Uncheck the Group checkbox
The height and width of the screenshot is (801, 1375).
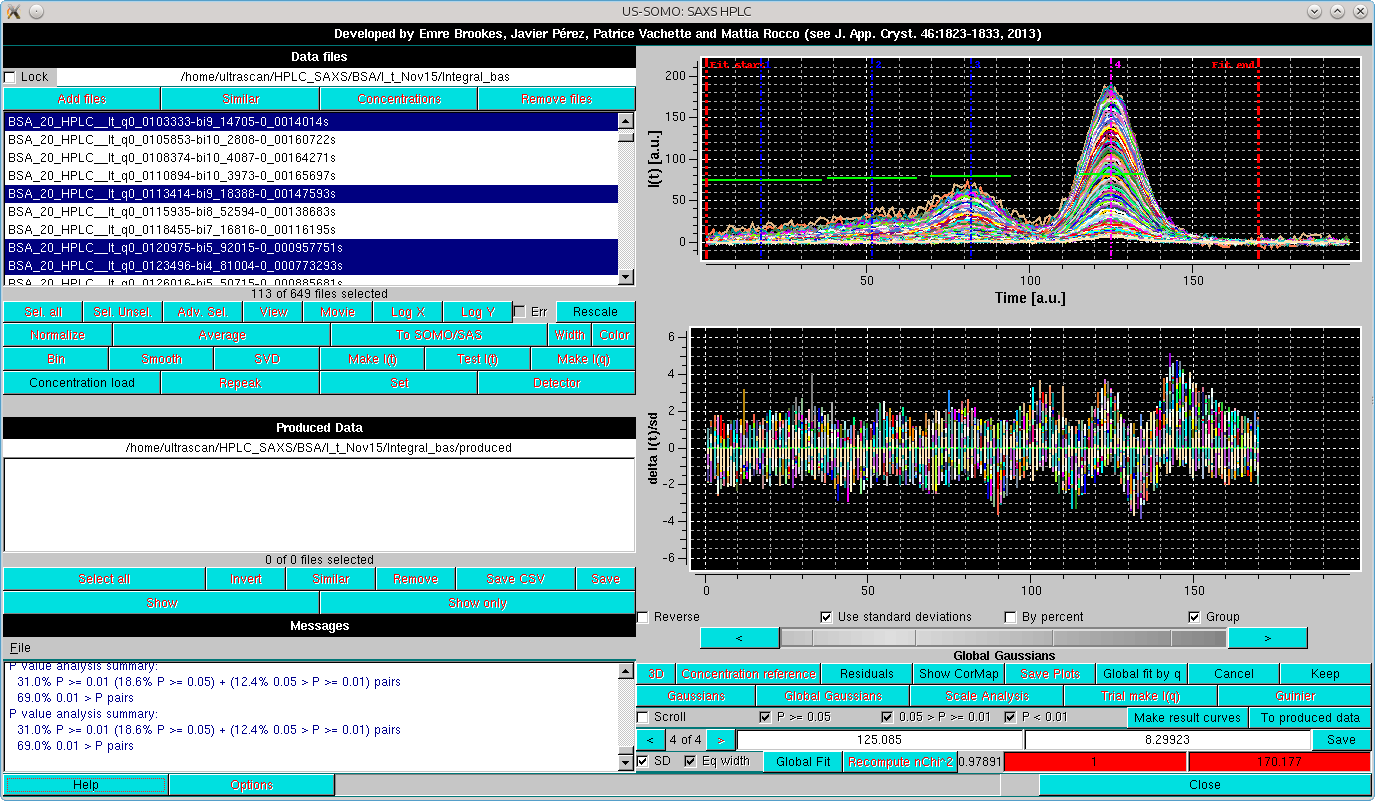tap(1195, 617)
